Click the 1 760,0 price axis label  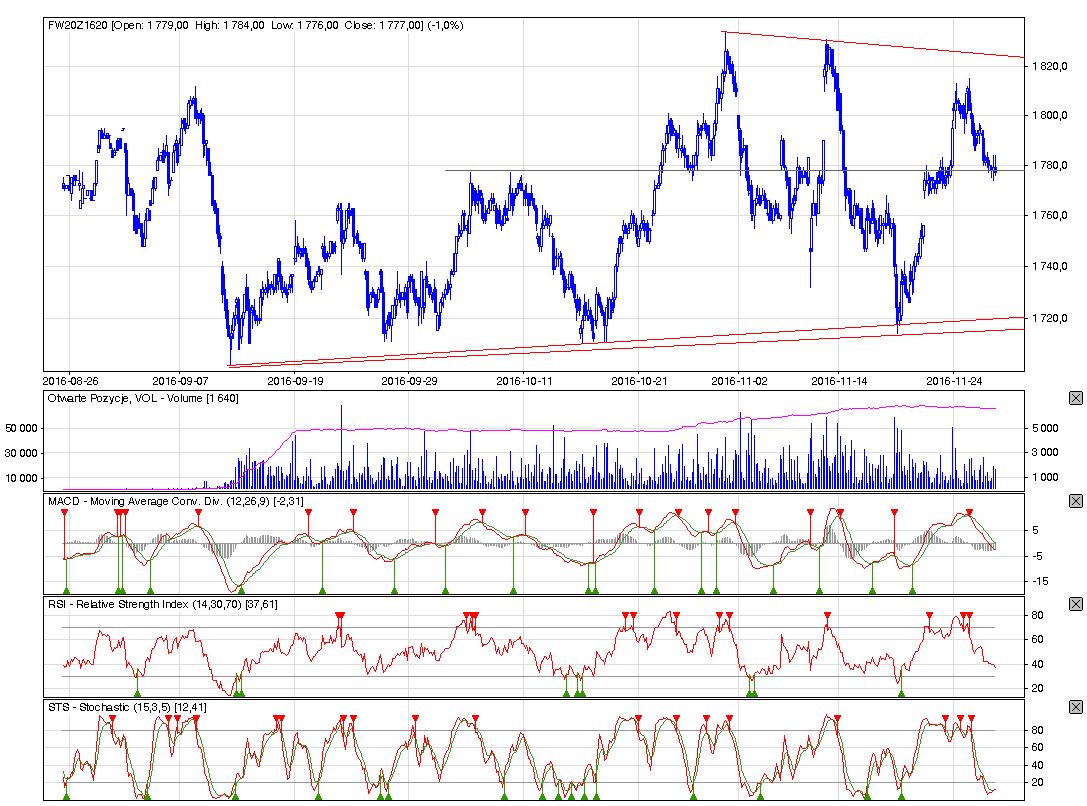click(1050, 215)
